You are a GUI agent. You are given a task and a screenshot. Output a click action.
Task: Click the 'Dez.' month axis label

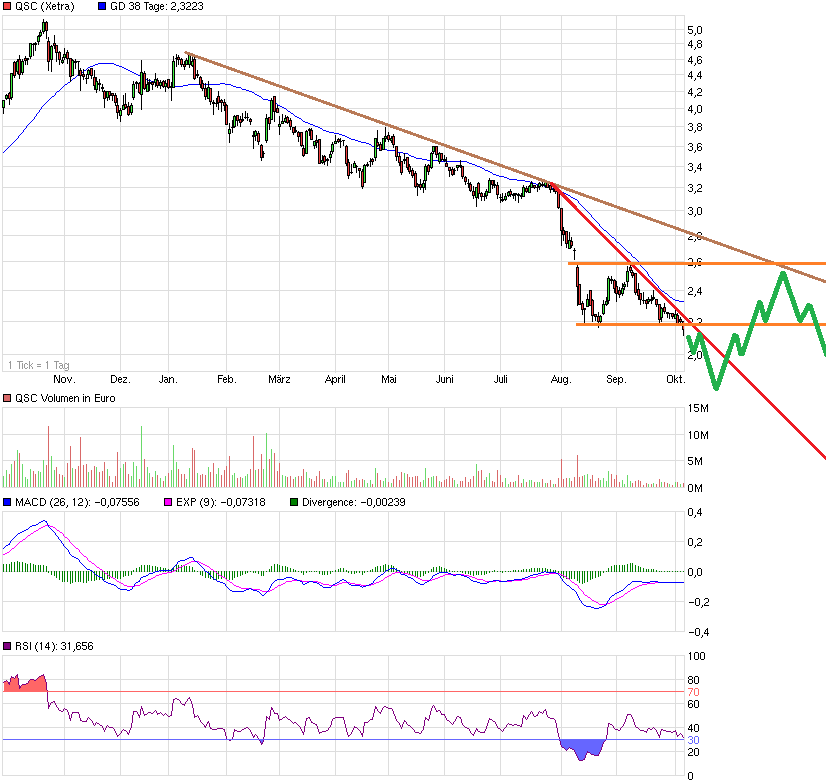pos(120,379)
